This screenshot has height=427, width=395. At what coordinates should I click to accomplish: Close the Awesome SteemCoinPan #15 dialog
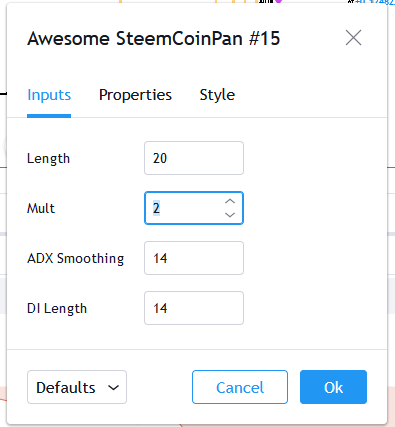[x=353, y=38]
